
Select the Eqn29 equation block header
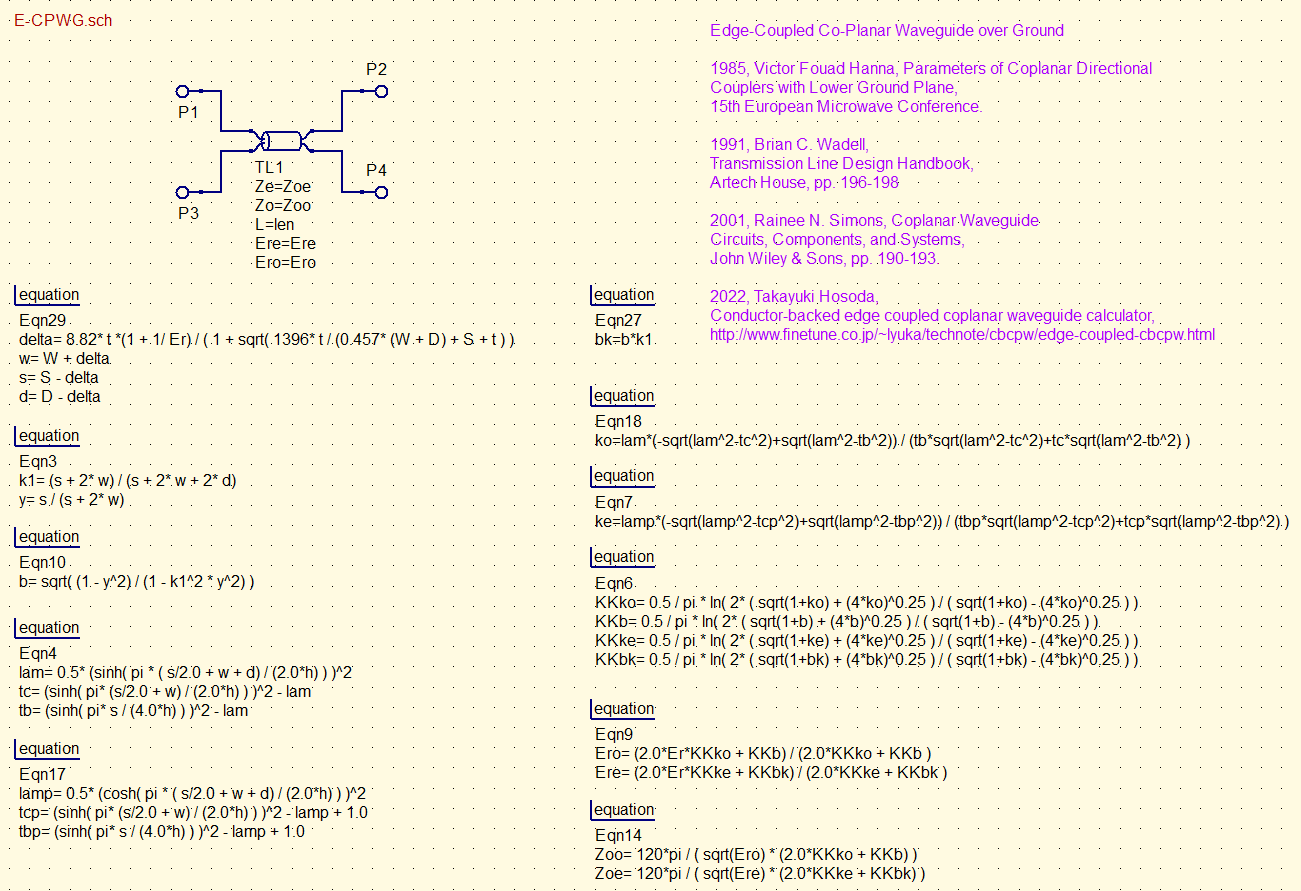tap(48, 295)
